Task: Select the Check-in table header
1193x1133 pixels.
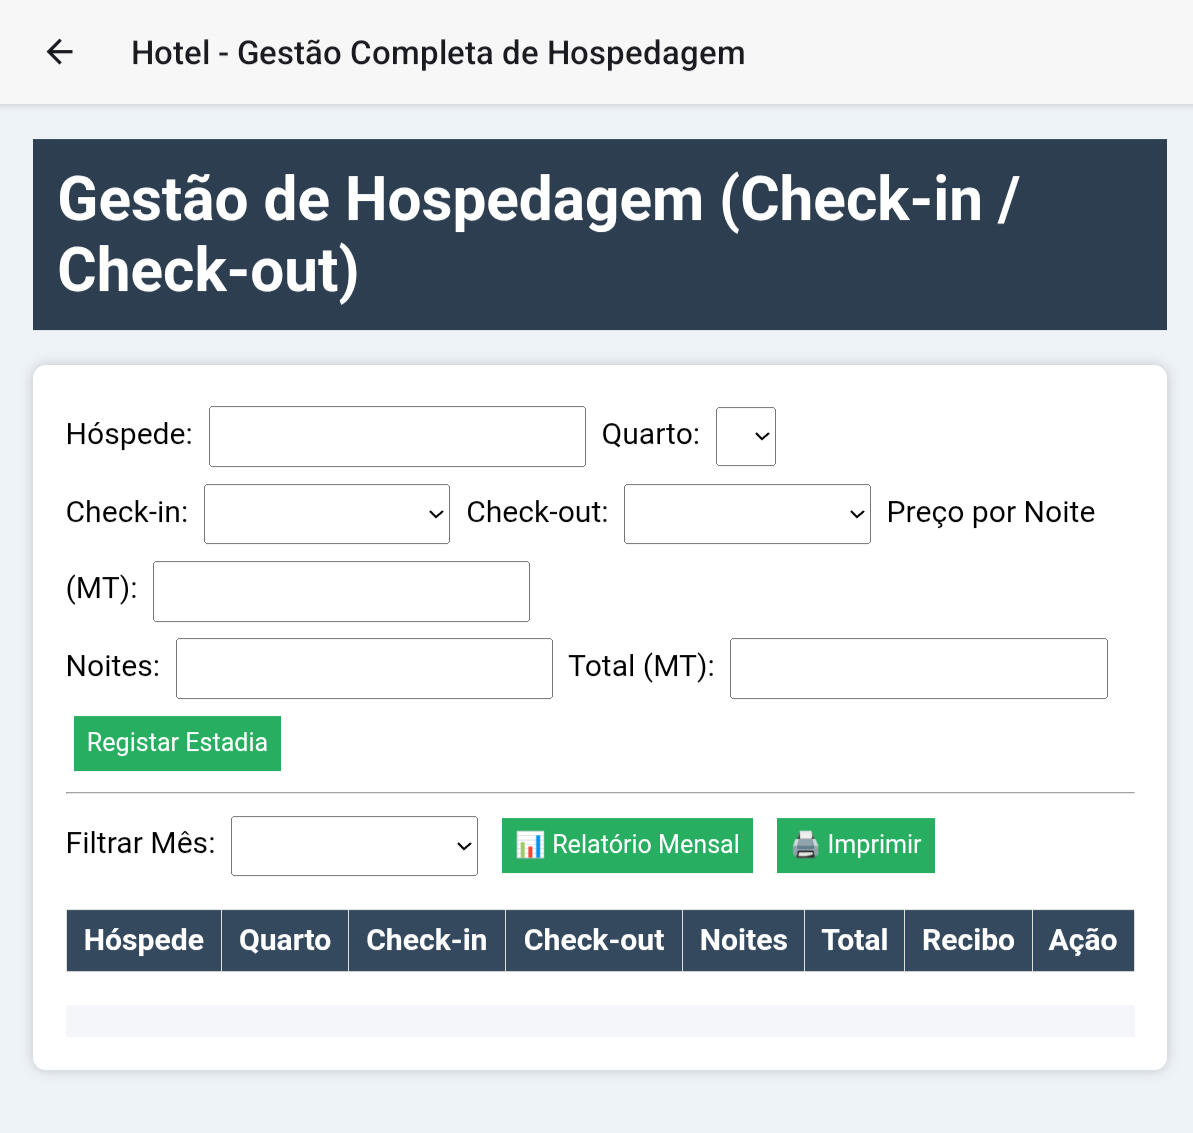Action: [427, 940]
